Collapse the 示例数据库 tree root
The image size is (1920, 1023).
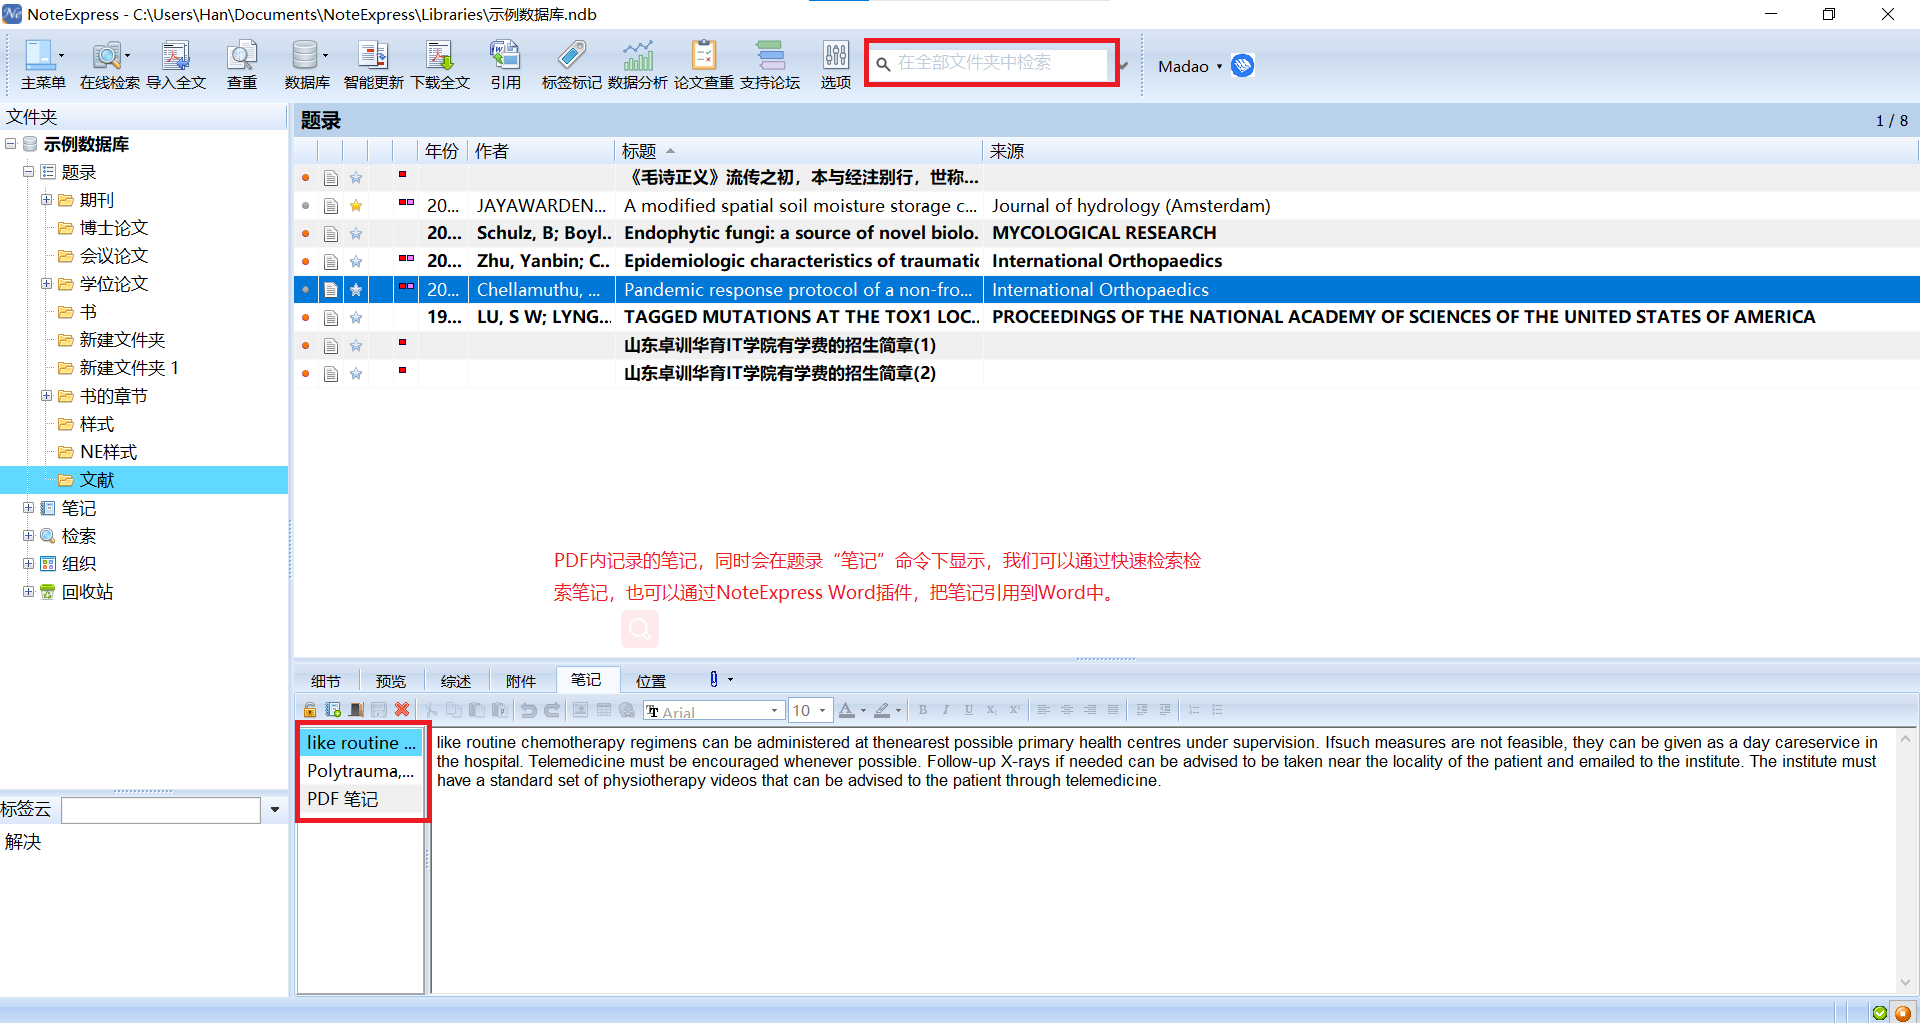[x=11, y=144]
